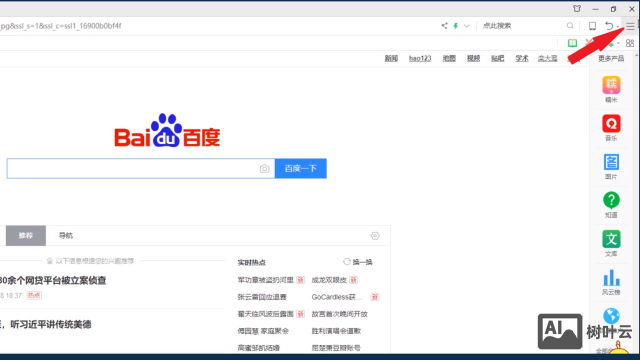Click the share icon in address bar

(x=444, y=26)
